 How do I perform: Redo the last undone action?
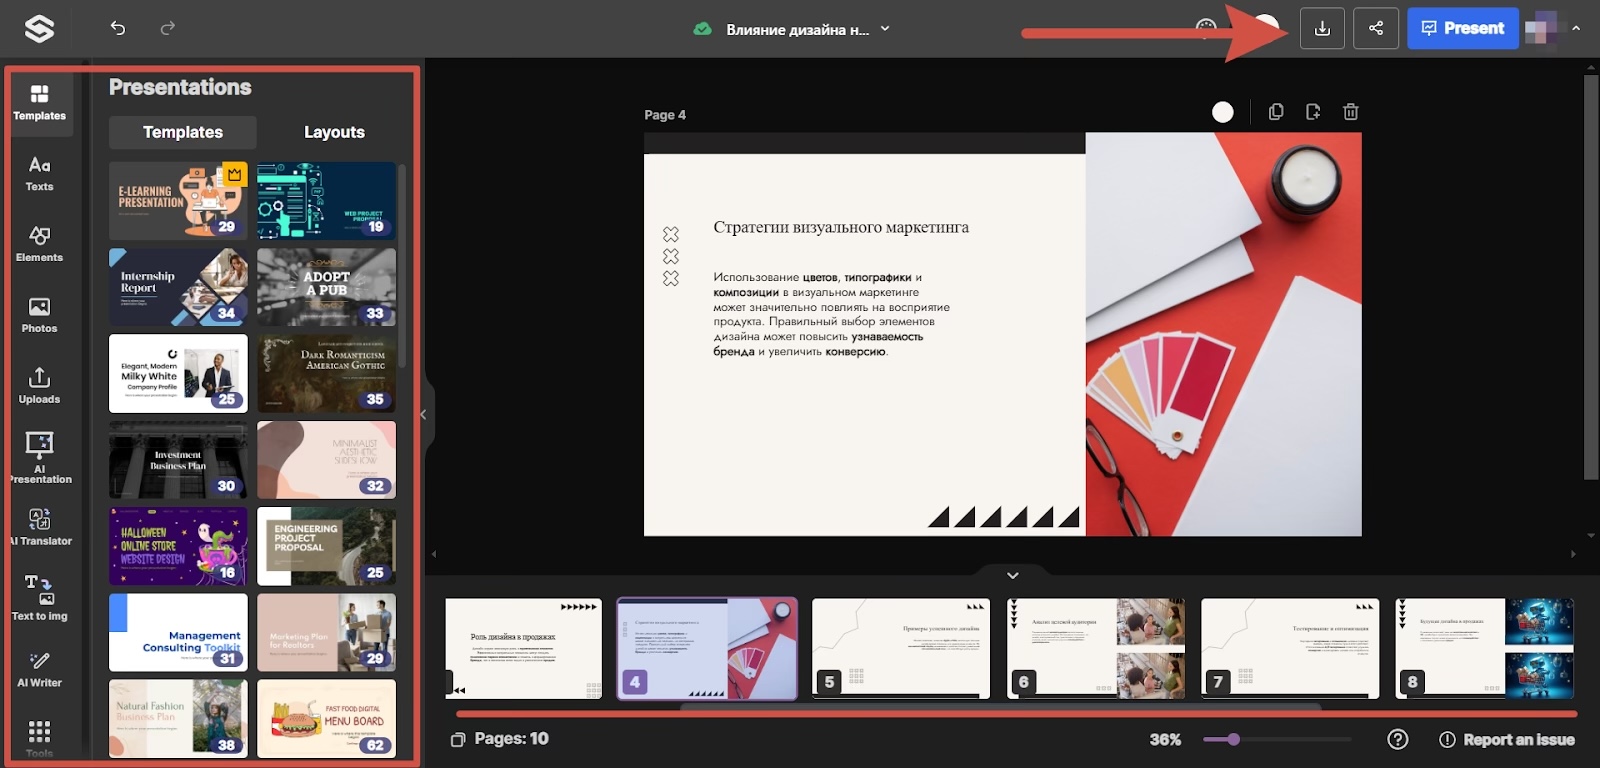click(x=168, y=28)
